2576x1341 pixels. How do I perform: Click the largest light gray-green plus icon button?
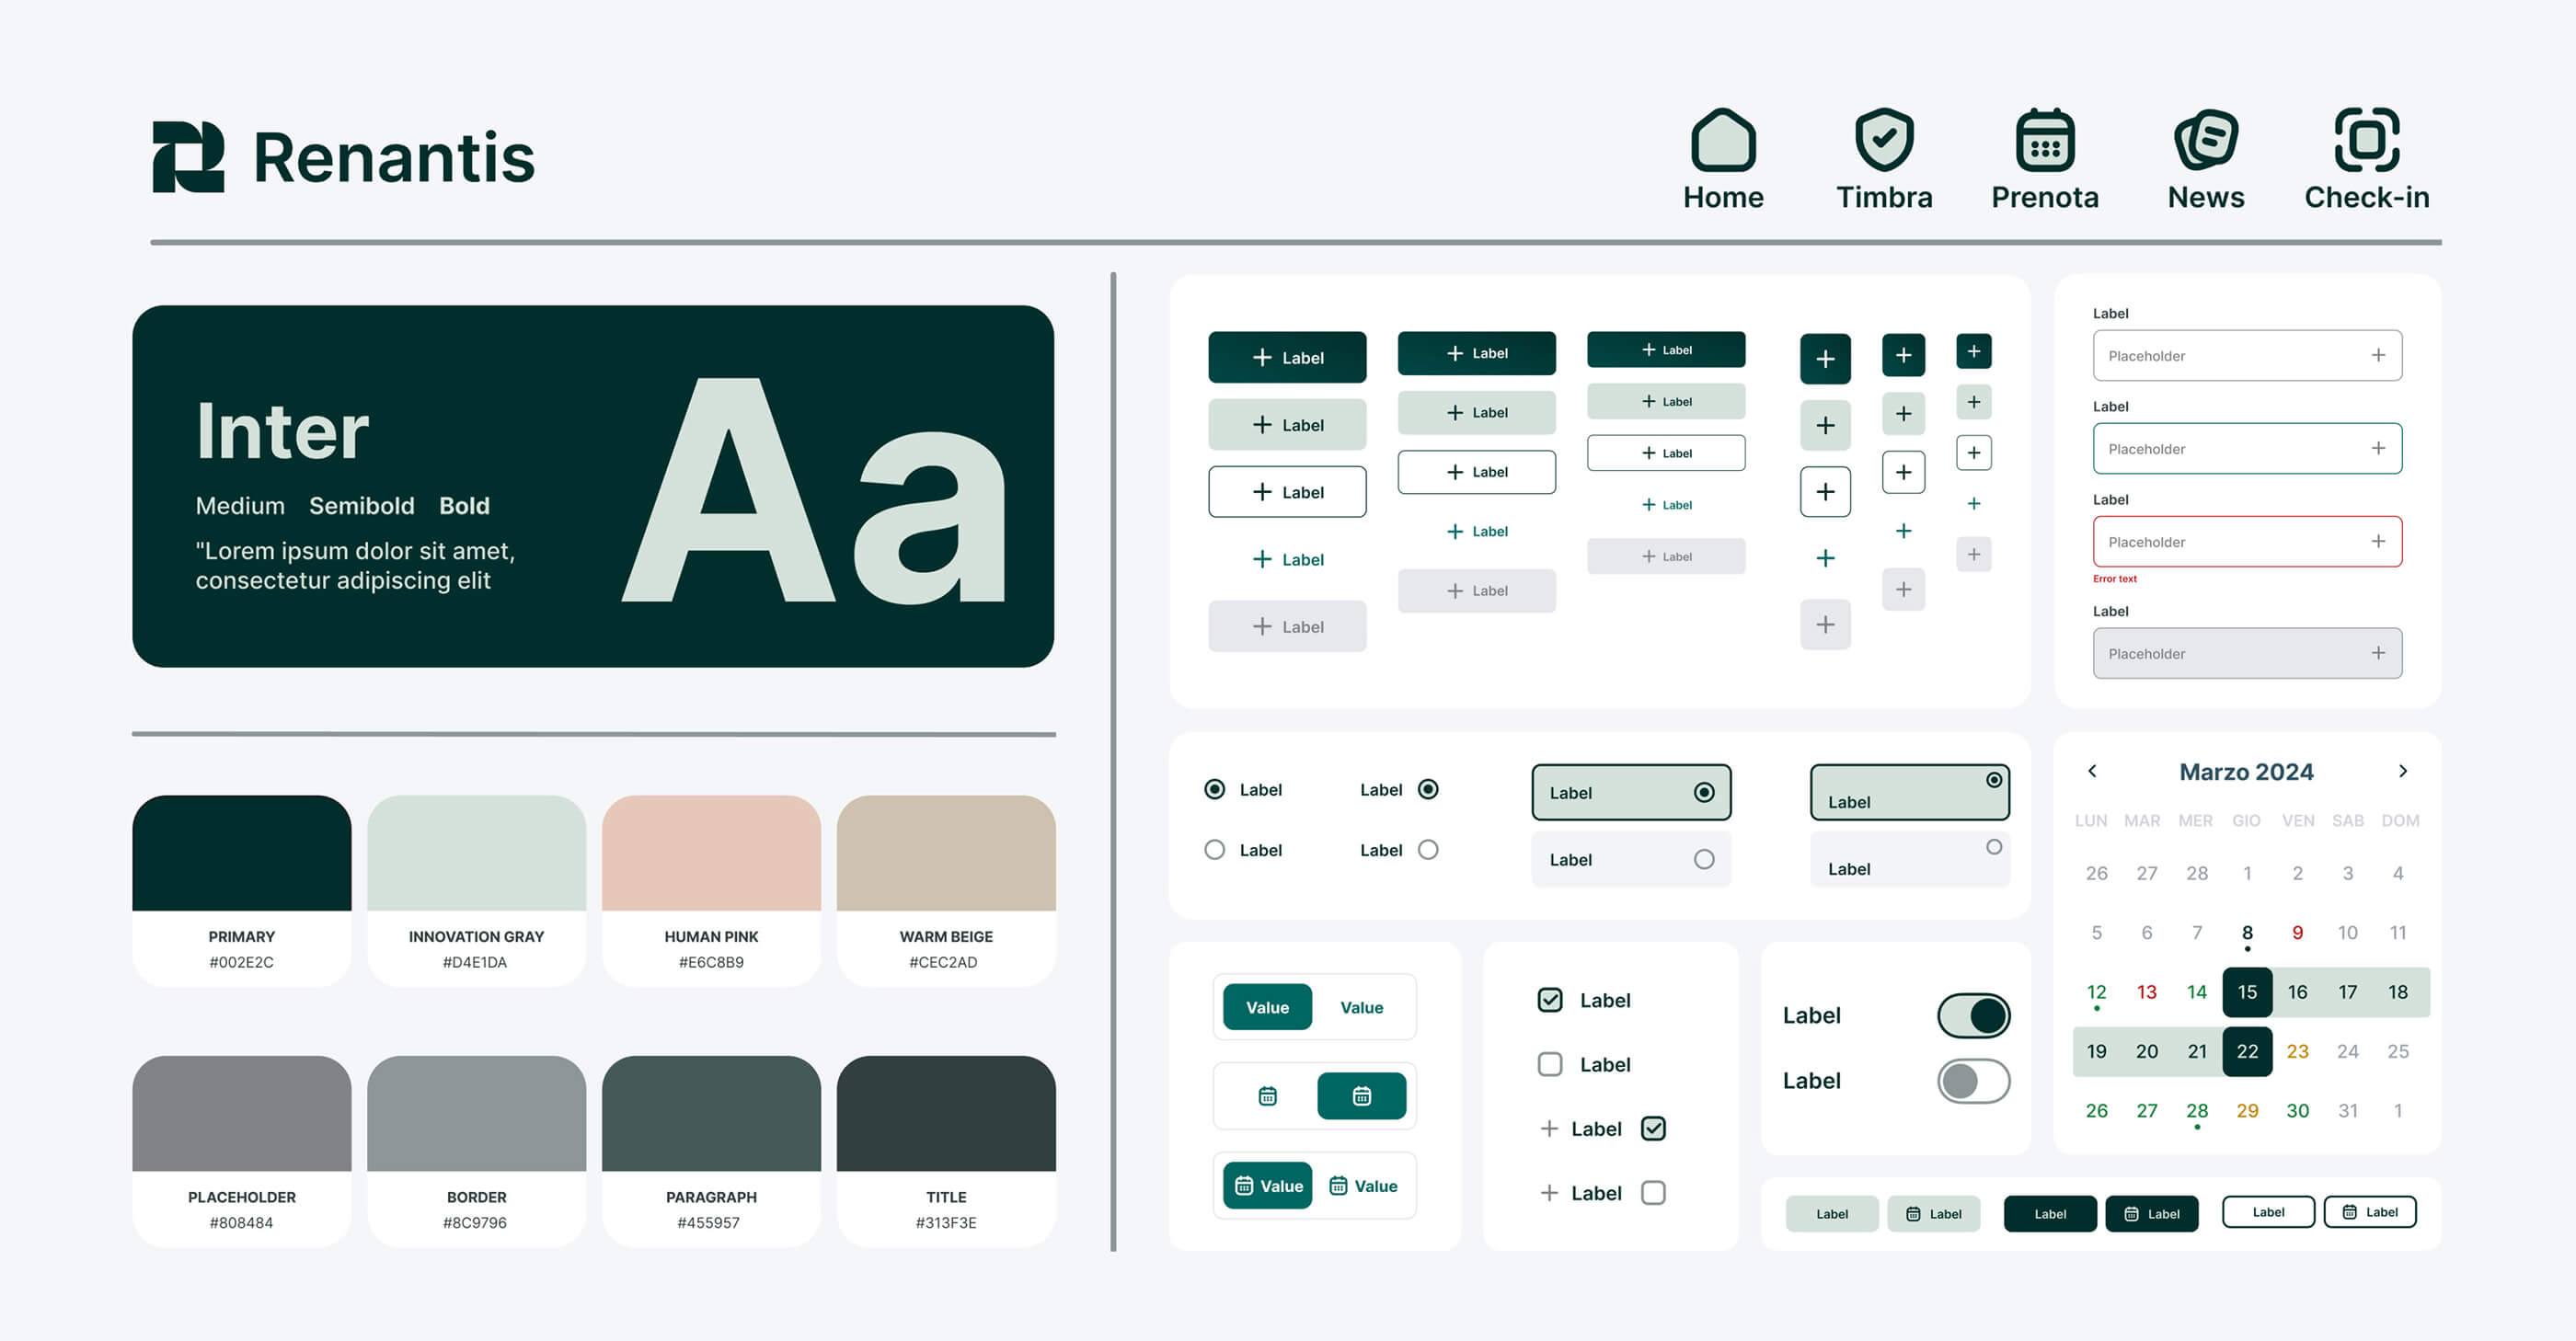1825,425
